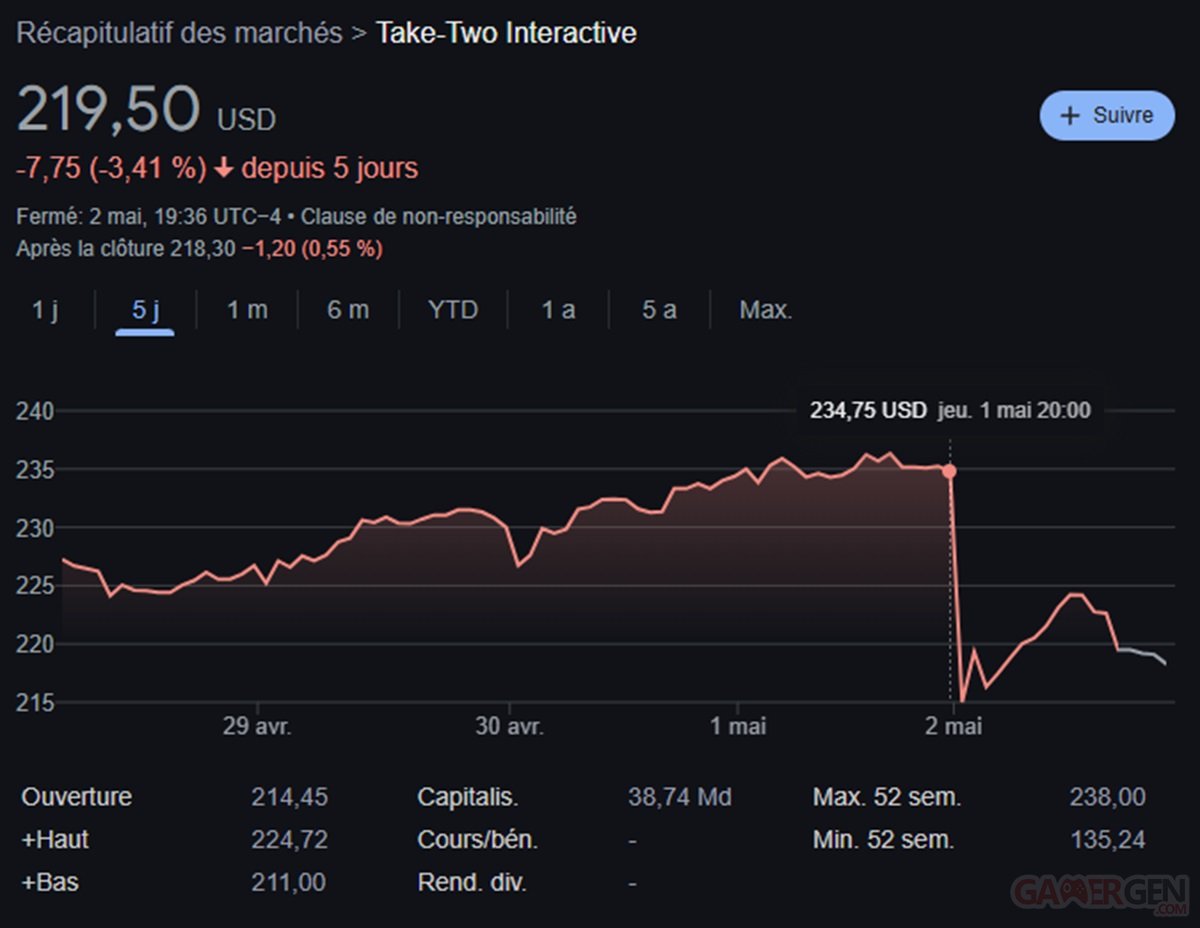Click the Min. 52 sem. value 135,24
This screenshot has height=928, width=1200.
tap(1107, 840)
